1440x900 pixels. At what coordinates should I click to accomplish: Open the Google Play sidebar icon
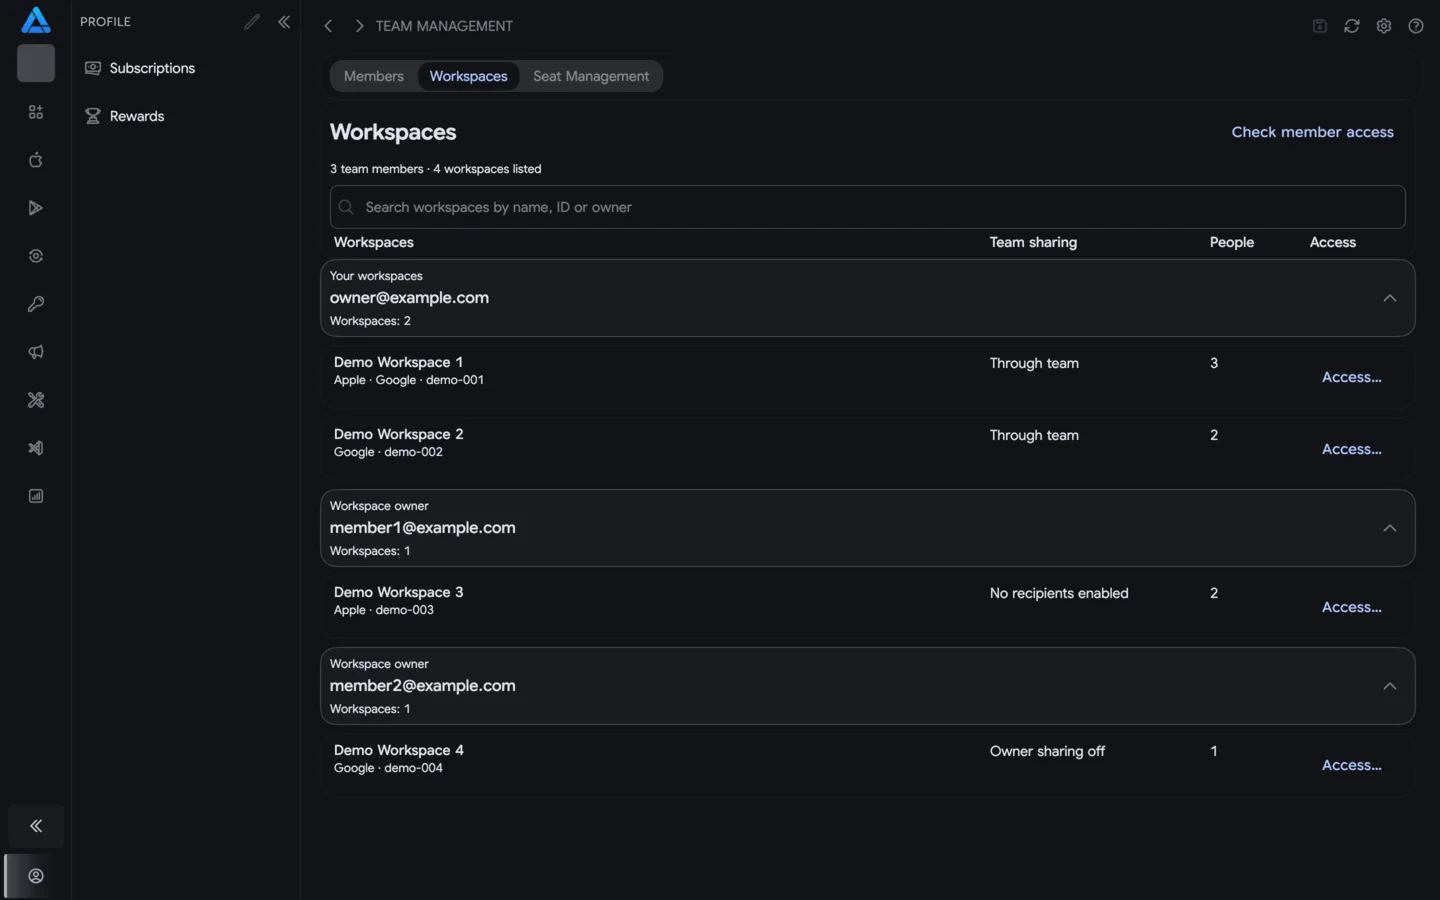pos(36,208)
